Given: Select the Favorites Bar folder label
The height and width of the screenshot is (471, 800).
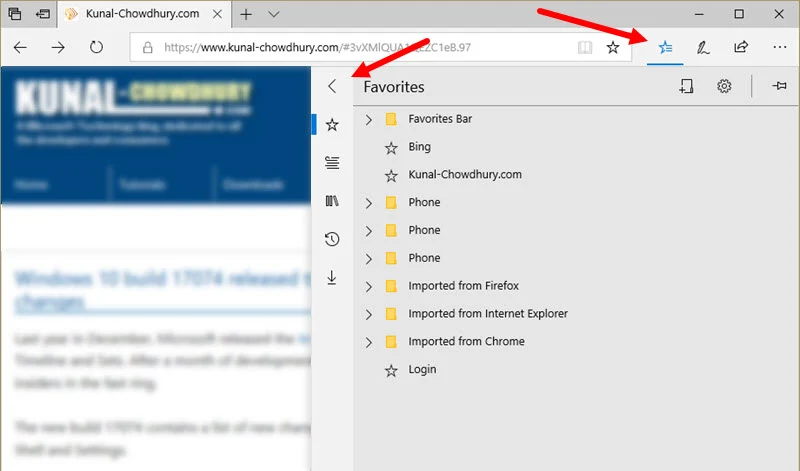Looking at the screenshot, I should pos(440,119).
